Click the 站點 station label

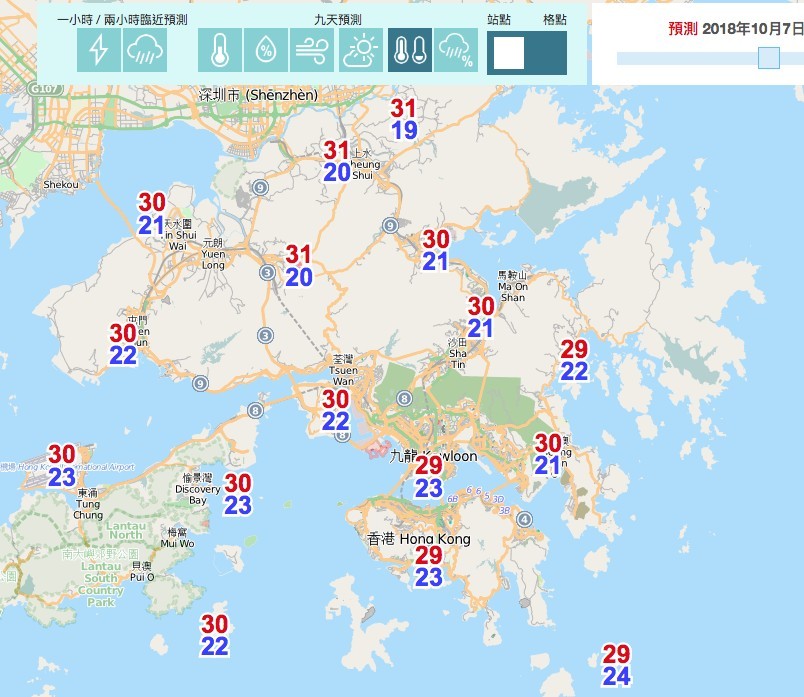(x=499, y=19)
